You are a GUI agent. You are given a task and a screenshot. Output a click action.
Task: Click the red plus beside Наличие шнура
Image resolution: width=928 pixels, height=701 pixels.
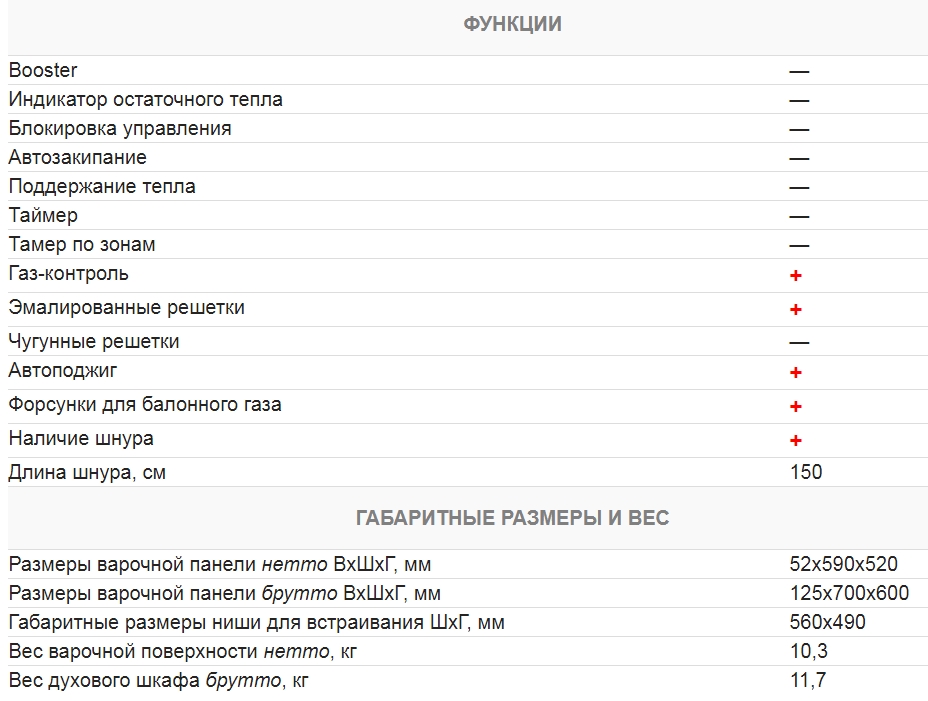pyautogui.click(x=796, y=440)
